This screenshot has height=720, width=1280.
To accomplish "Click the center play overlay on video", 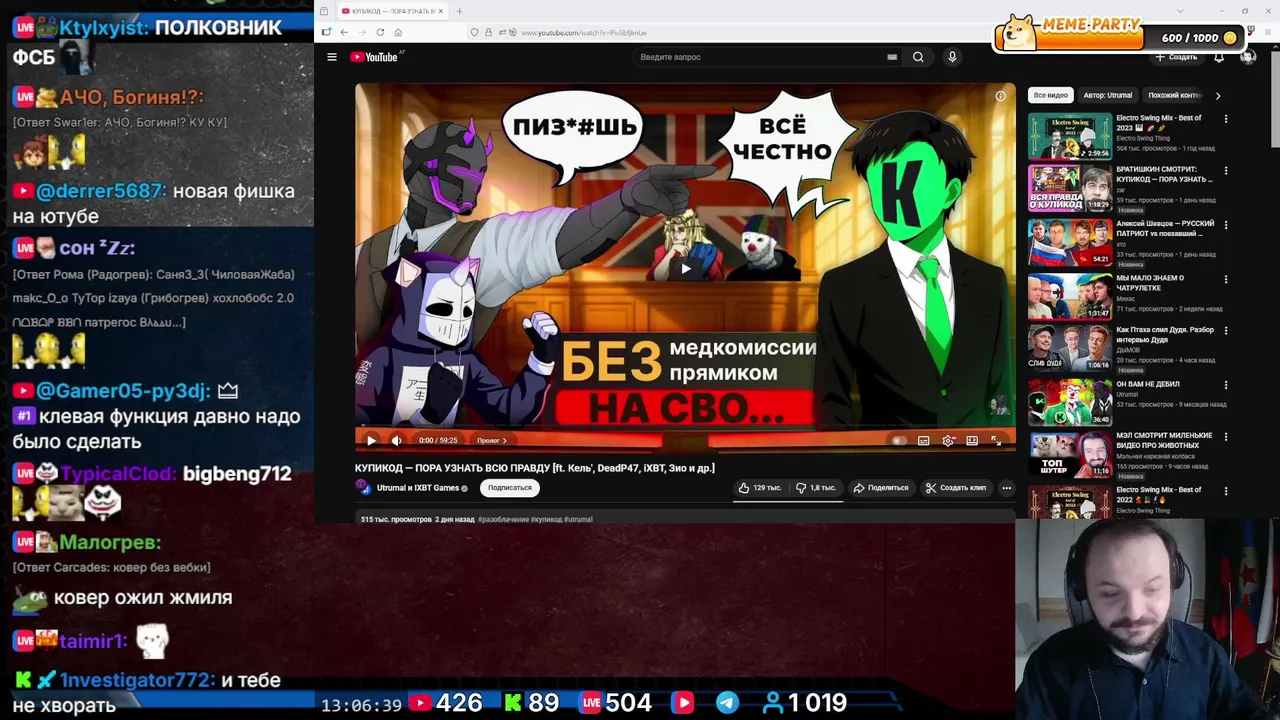I will 685,268.
